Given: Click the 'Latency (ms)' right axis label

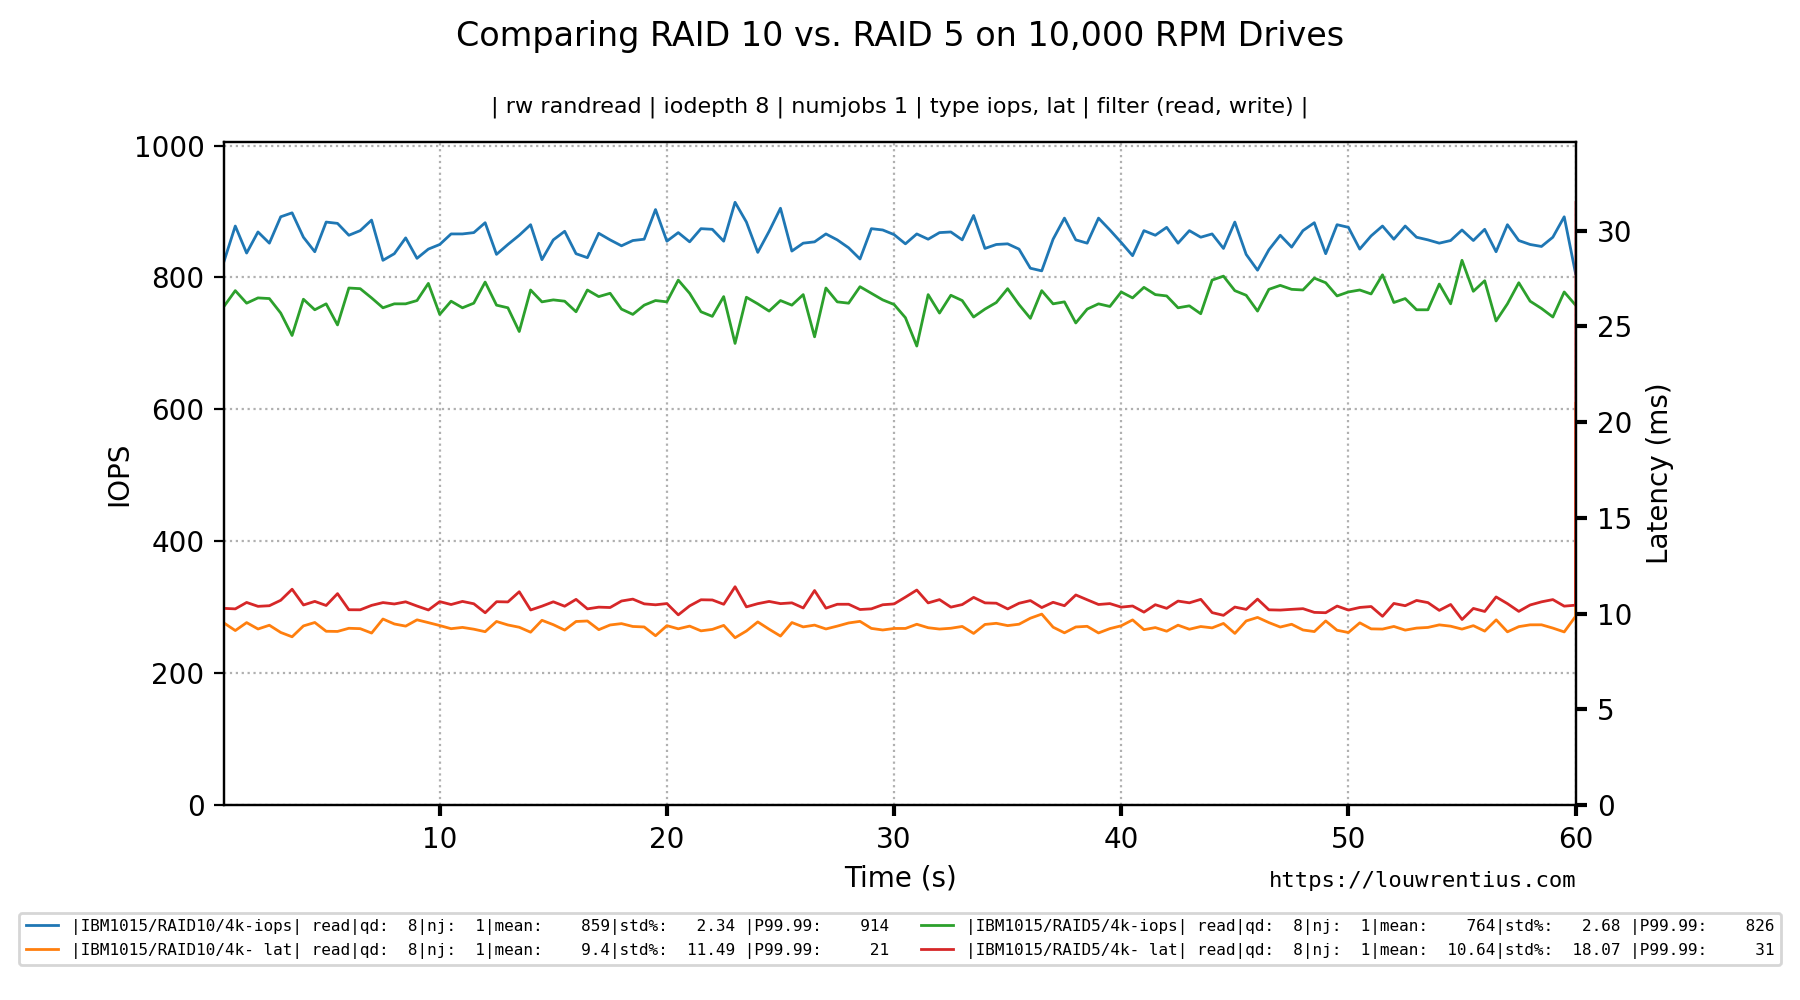Looking at the screenshot, I should pyautogui.click(x=1658, y=474).
